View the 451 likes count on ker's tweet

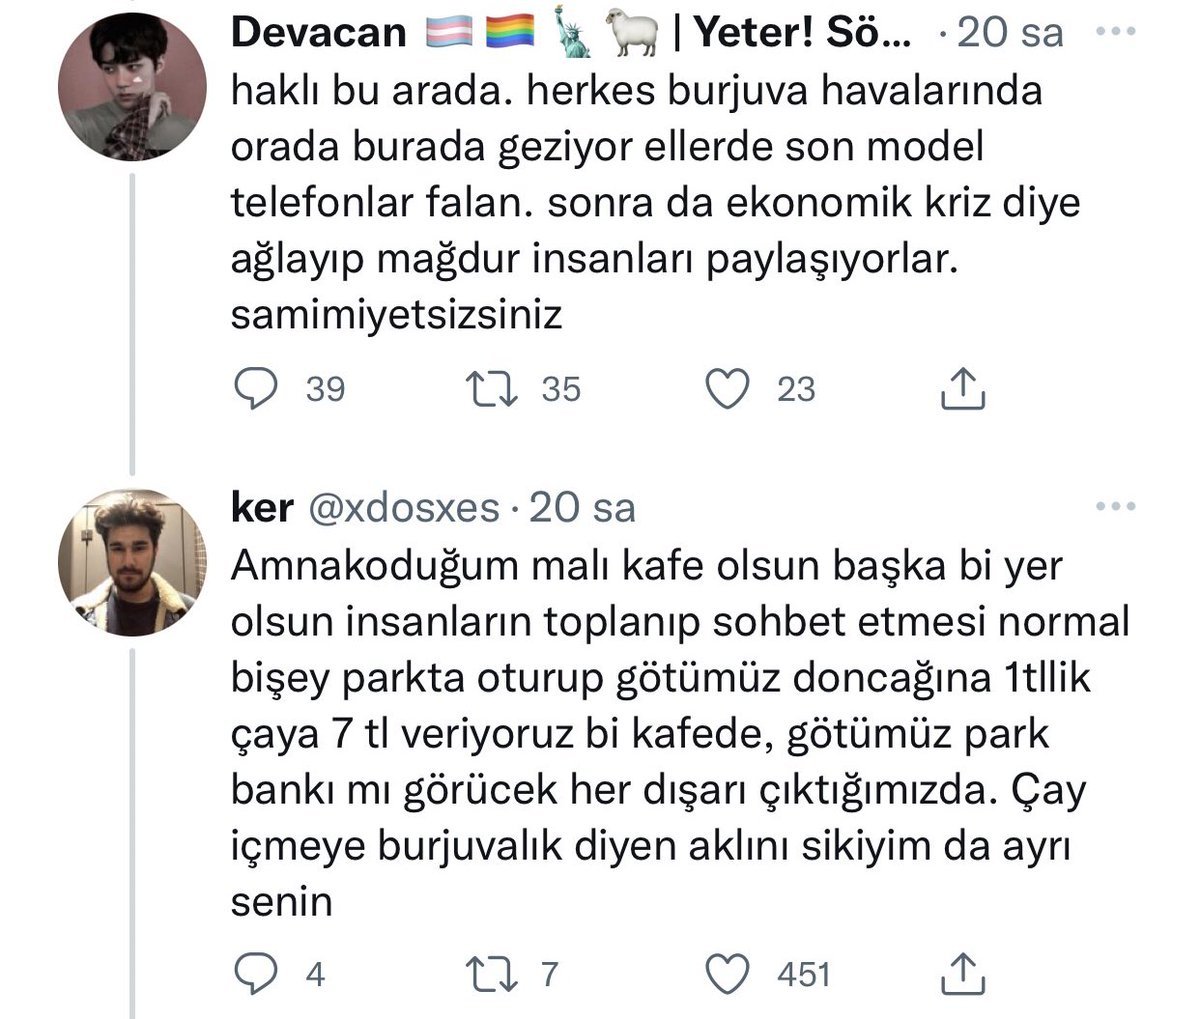point(803,973)
